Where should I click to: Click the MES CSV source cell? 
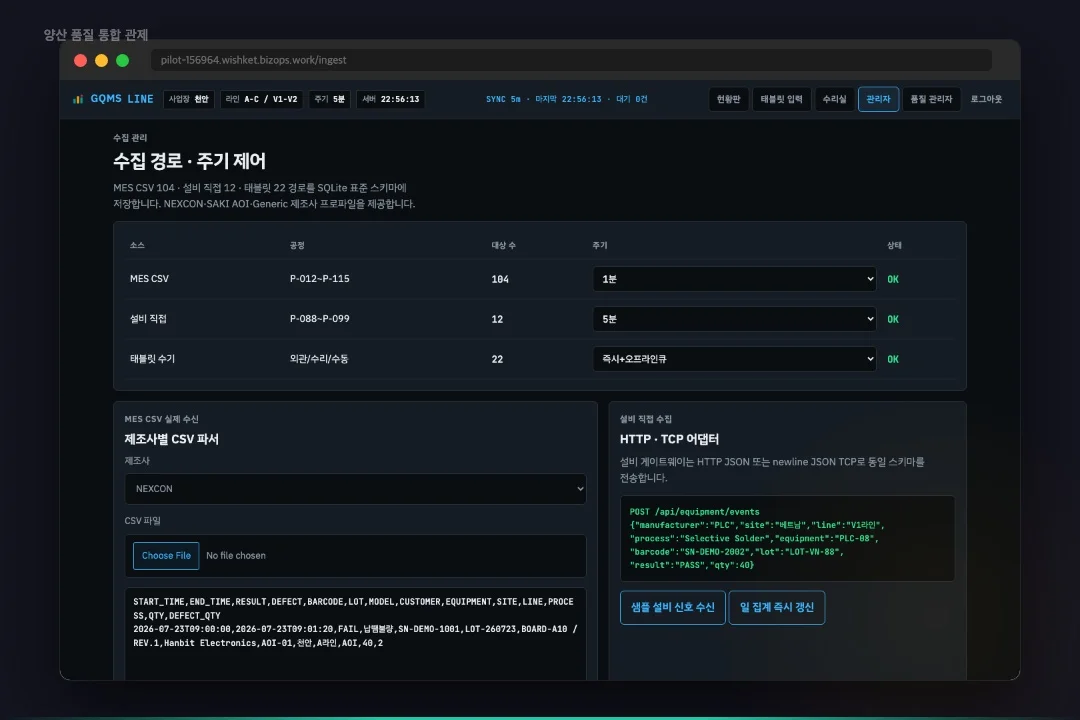point(149,279)
